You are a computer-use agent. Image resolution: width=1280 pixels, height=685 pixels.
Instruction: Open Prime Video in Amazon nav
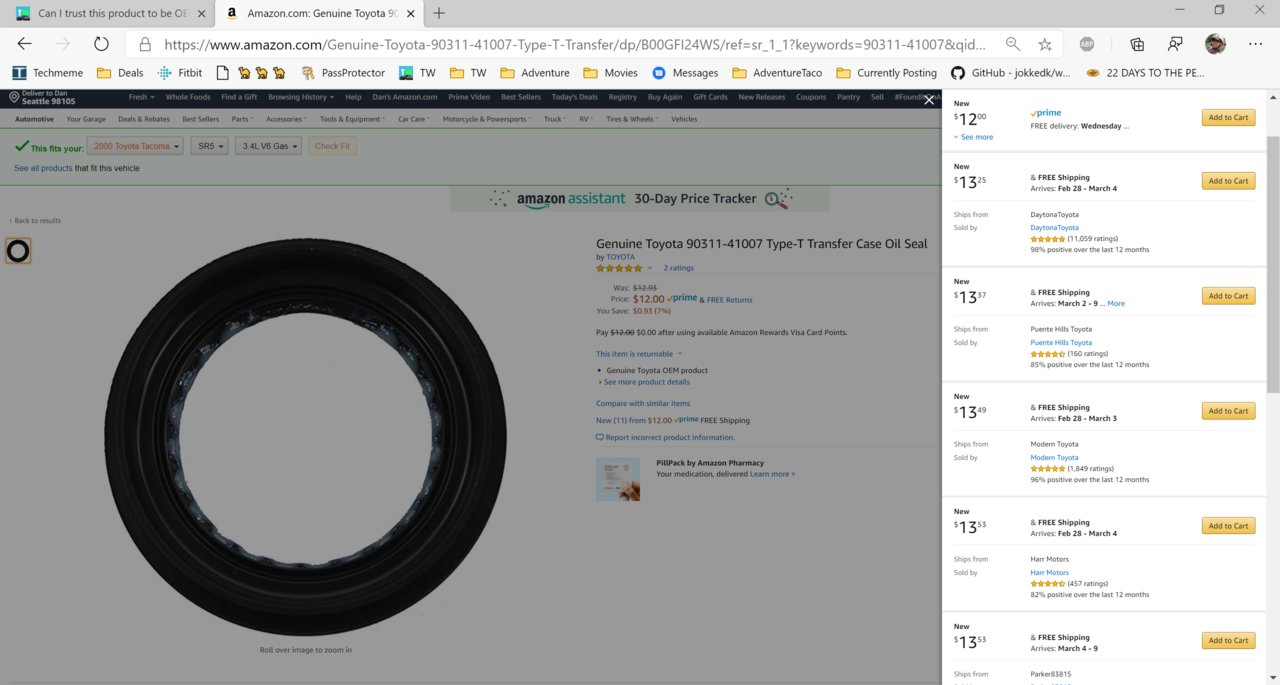[469, 97]
